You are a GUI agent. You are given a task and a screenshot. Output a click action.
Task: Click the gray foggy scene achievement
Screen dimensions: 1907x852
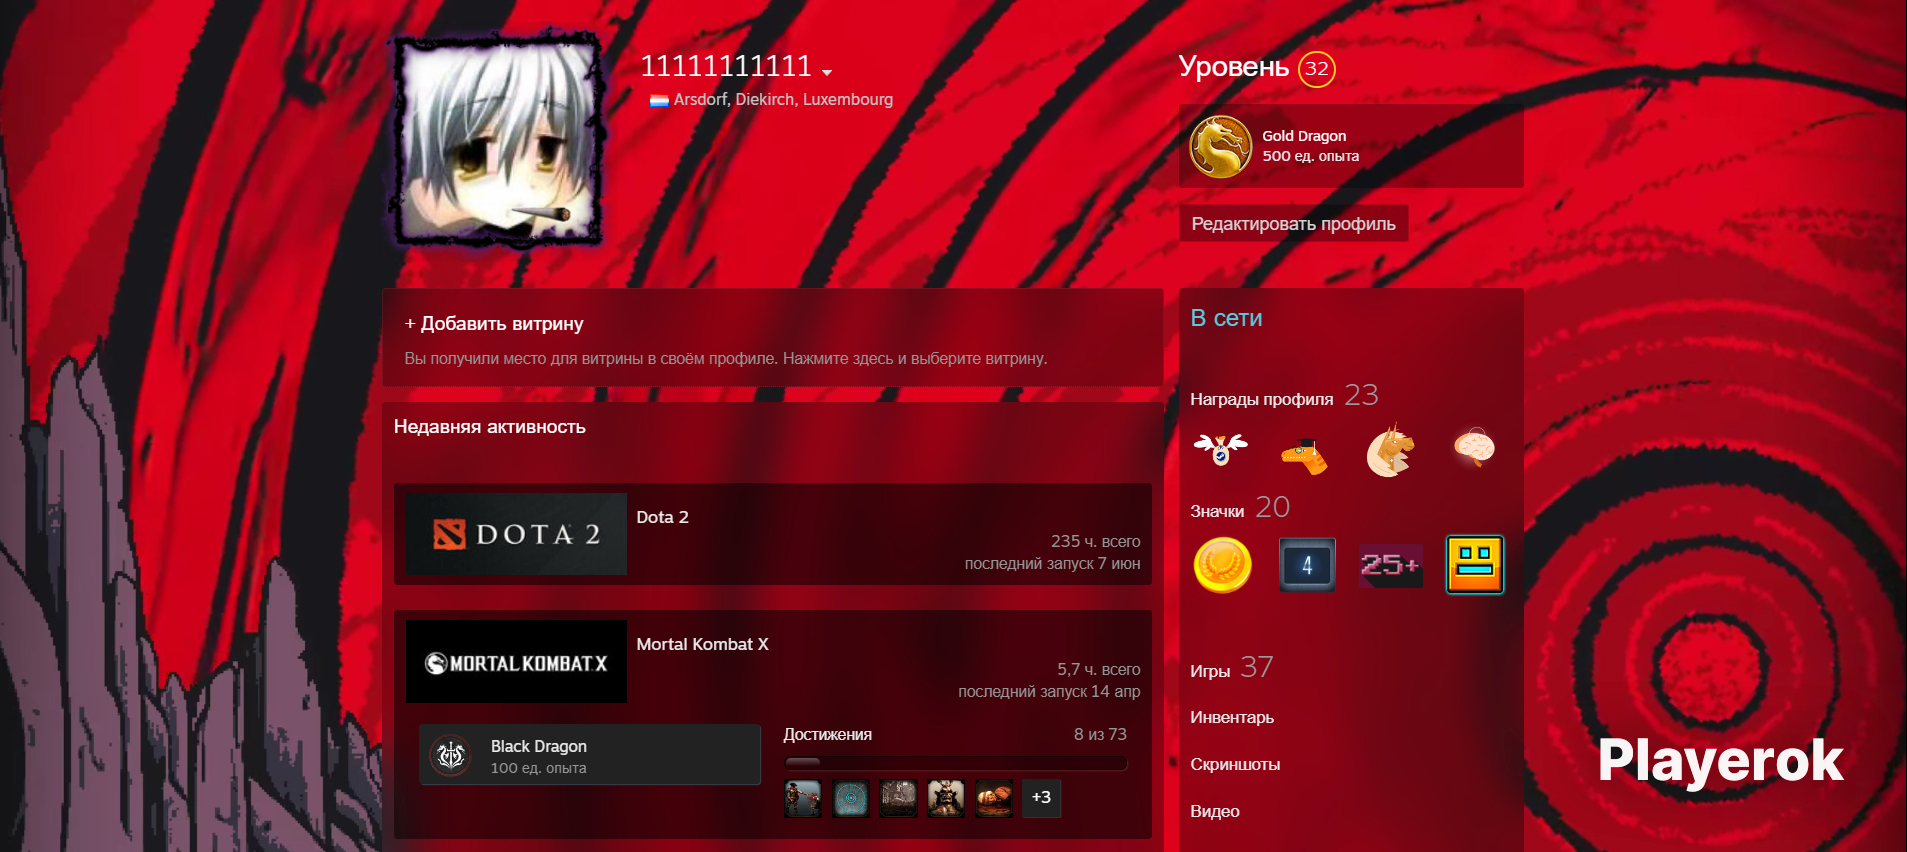(x=898, y=798)
